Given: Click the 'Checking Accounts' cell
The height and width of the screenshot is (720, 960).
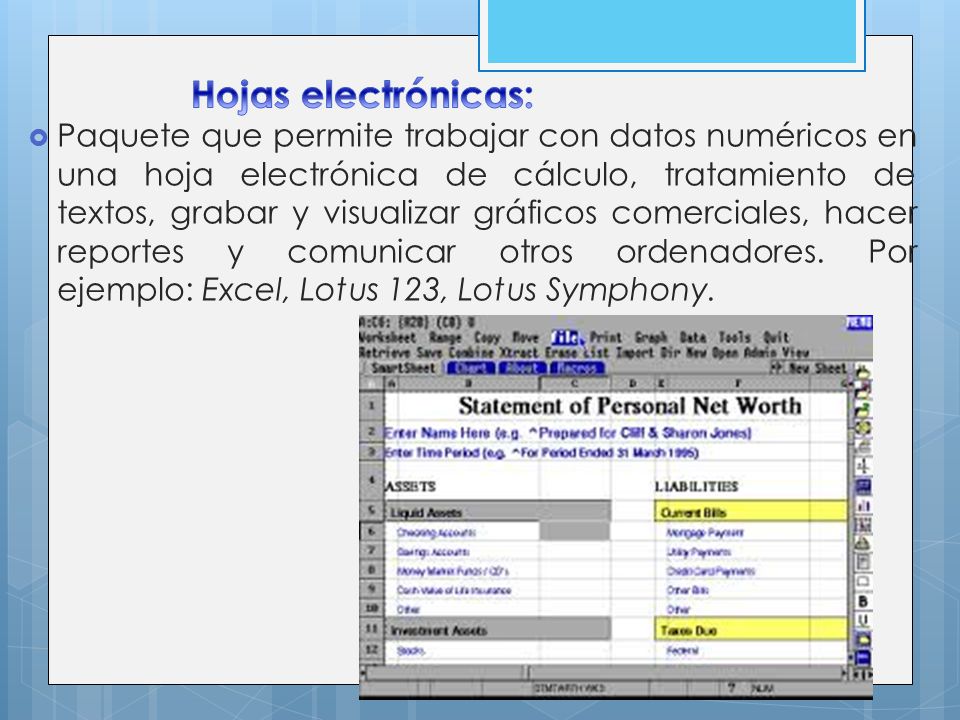Looking at the screenshot, I should pyautogui.click(x=436, y=533).
